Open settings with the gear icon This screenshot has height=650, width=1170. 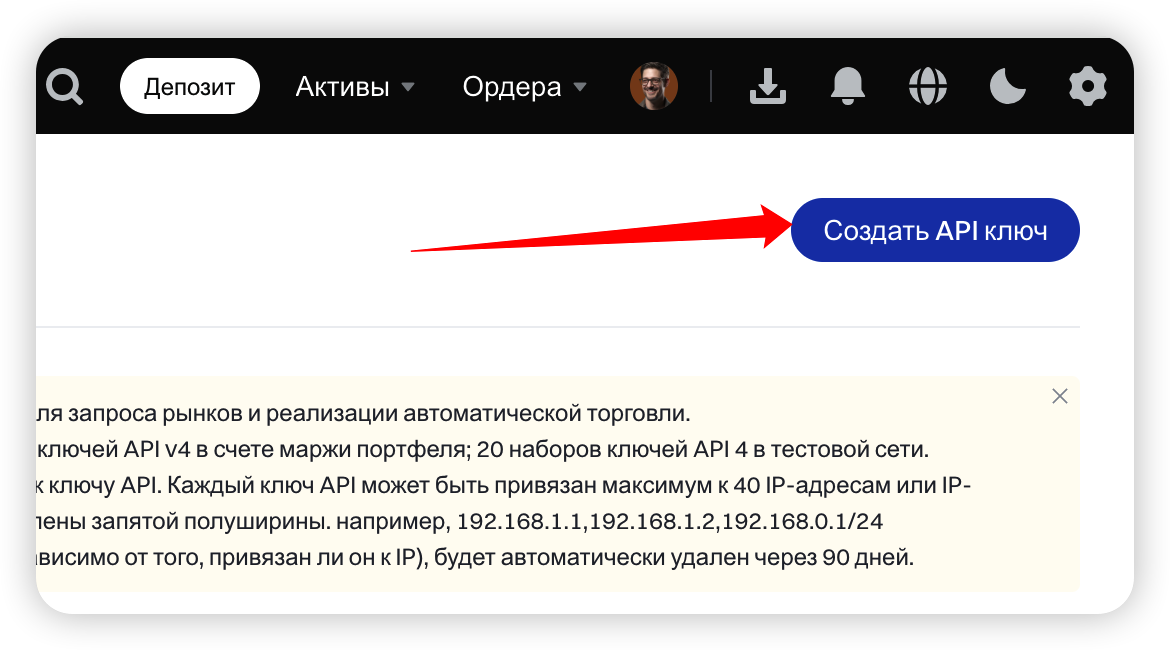(1088, 87)
